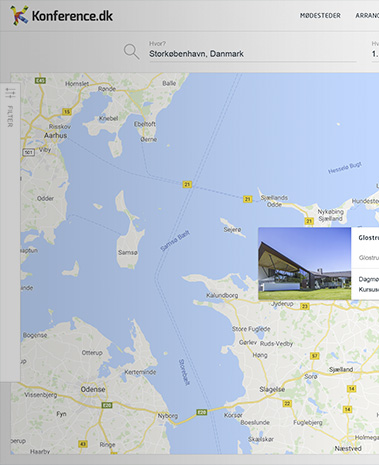Click the magnifying glass search icon

(131, 52)
